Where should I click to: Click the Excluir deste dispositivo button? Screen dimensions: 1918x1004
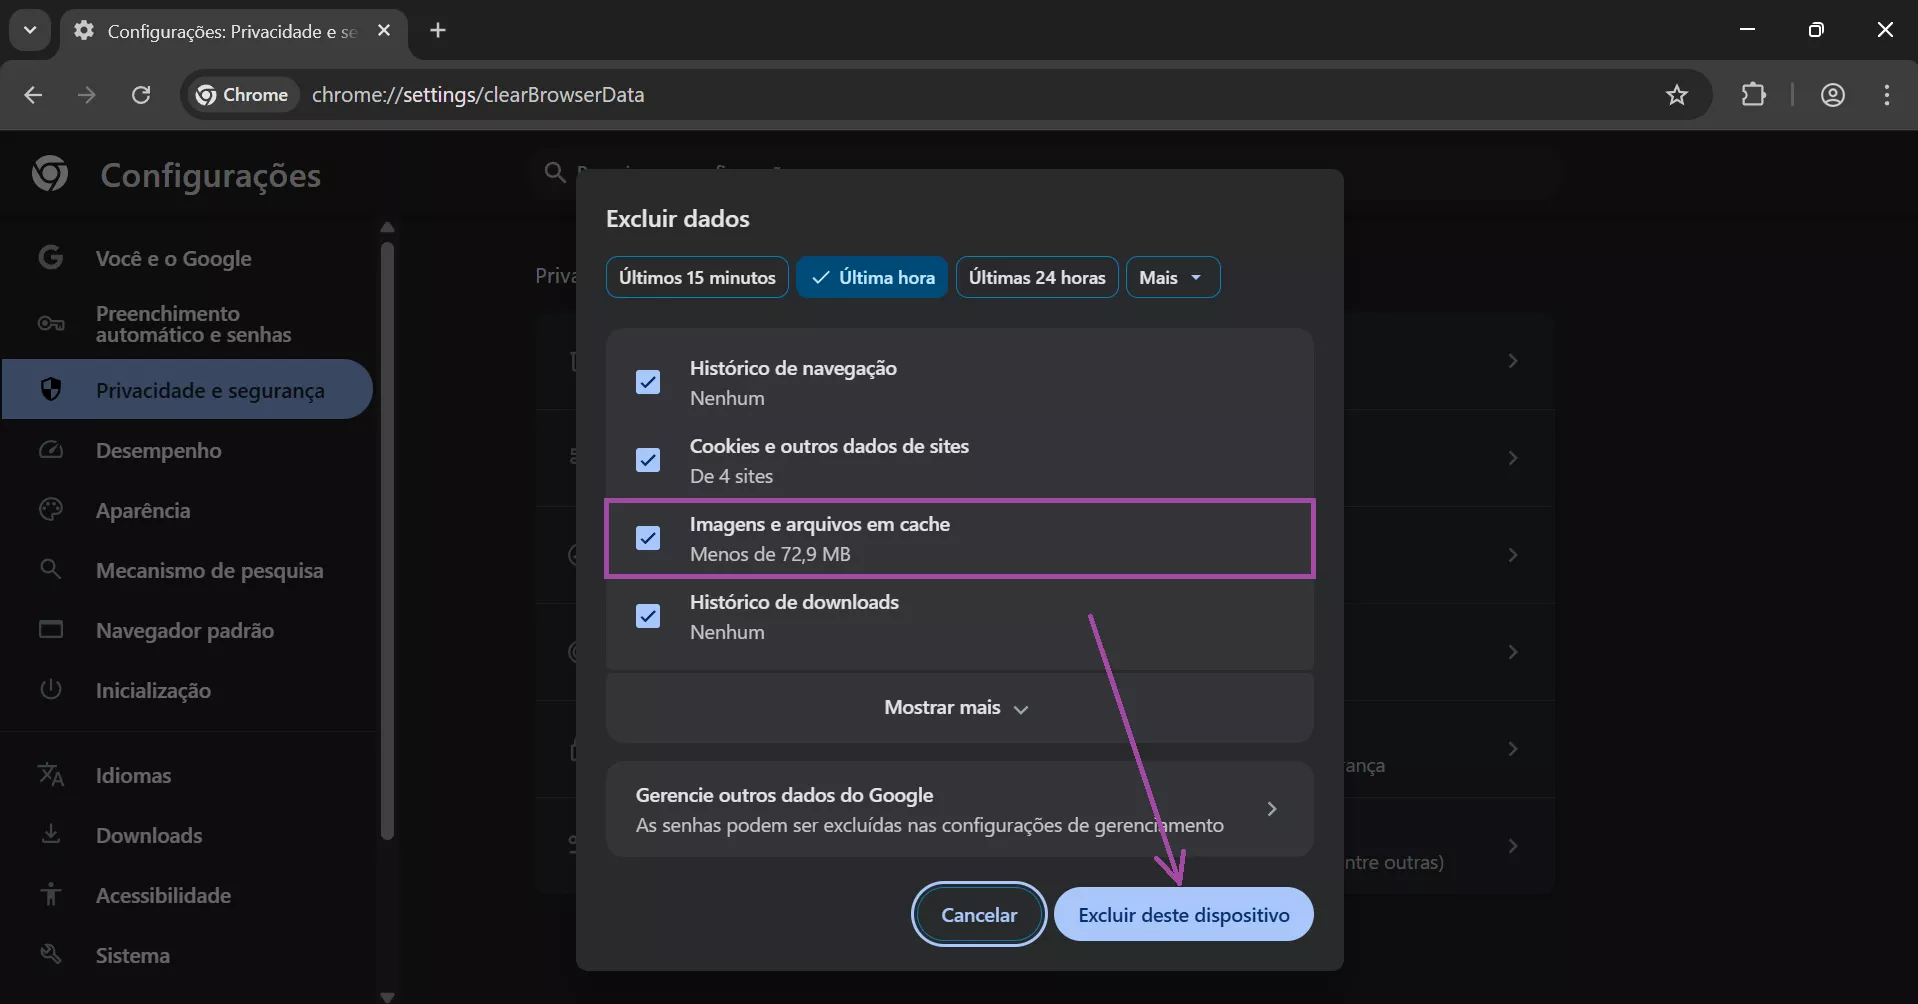tap(1184, 914)
